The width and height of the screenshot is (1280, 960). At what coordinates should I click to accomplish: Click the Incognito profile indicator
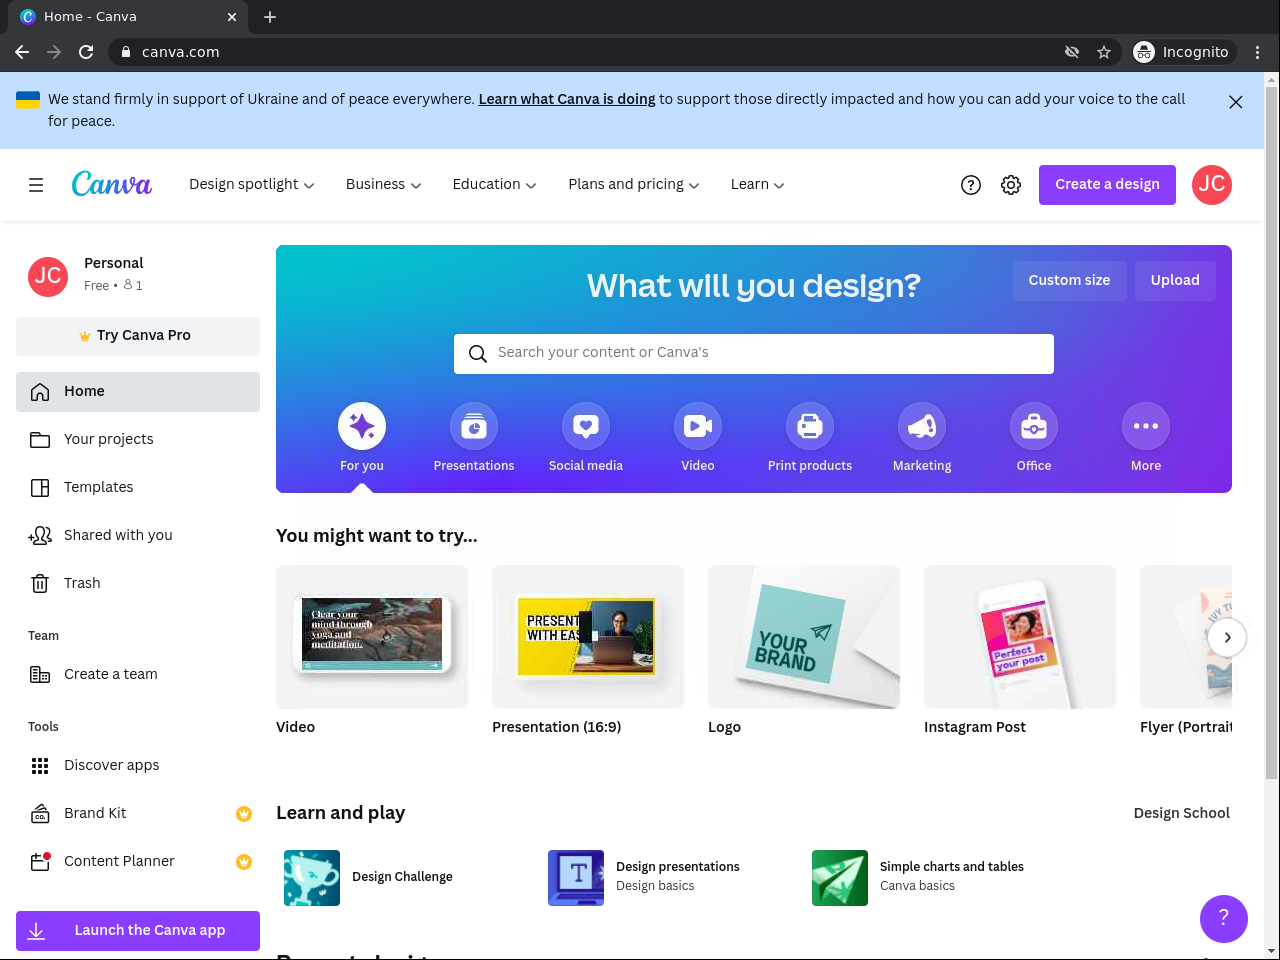(x=1183, y=52)
